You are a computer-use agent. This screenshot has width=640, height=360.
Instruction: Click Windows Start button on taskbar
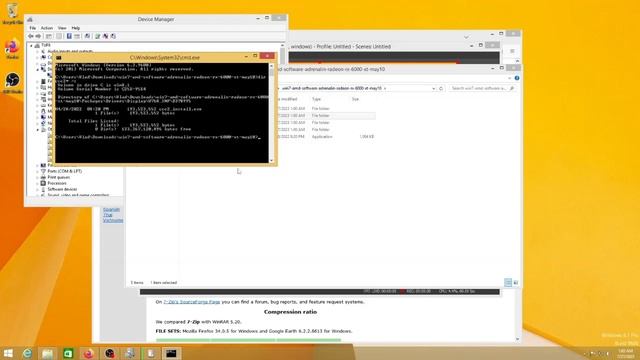tap(8, 353)
